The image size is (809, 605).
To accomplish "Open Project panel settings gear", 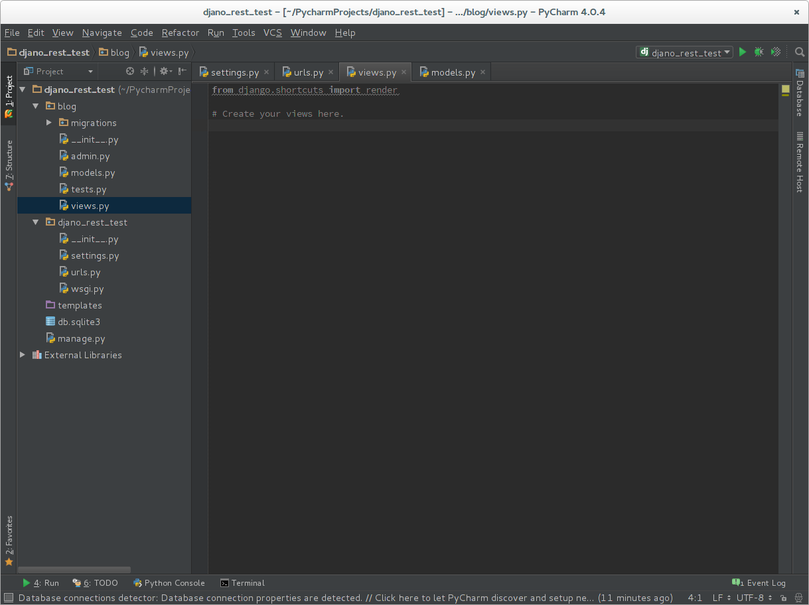I will point(165,71).
